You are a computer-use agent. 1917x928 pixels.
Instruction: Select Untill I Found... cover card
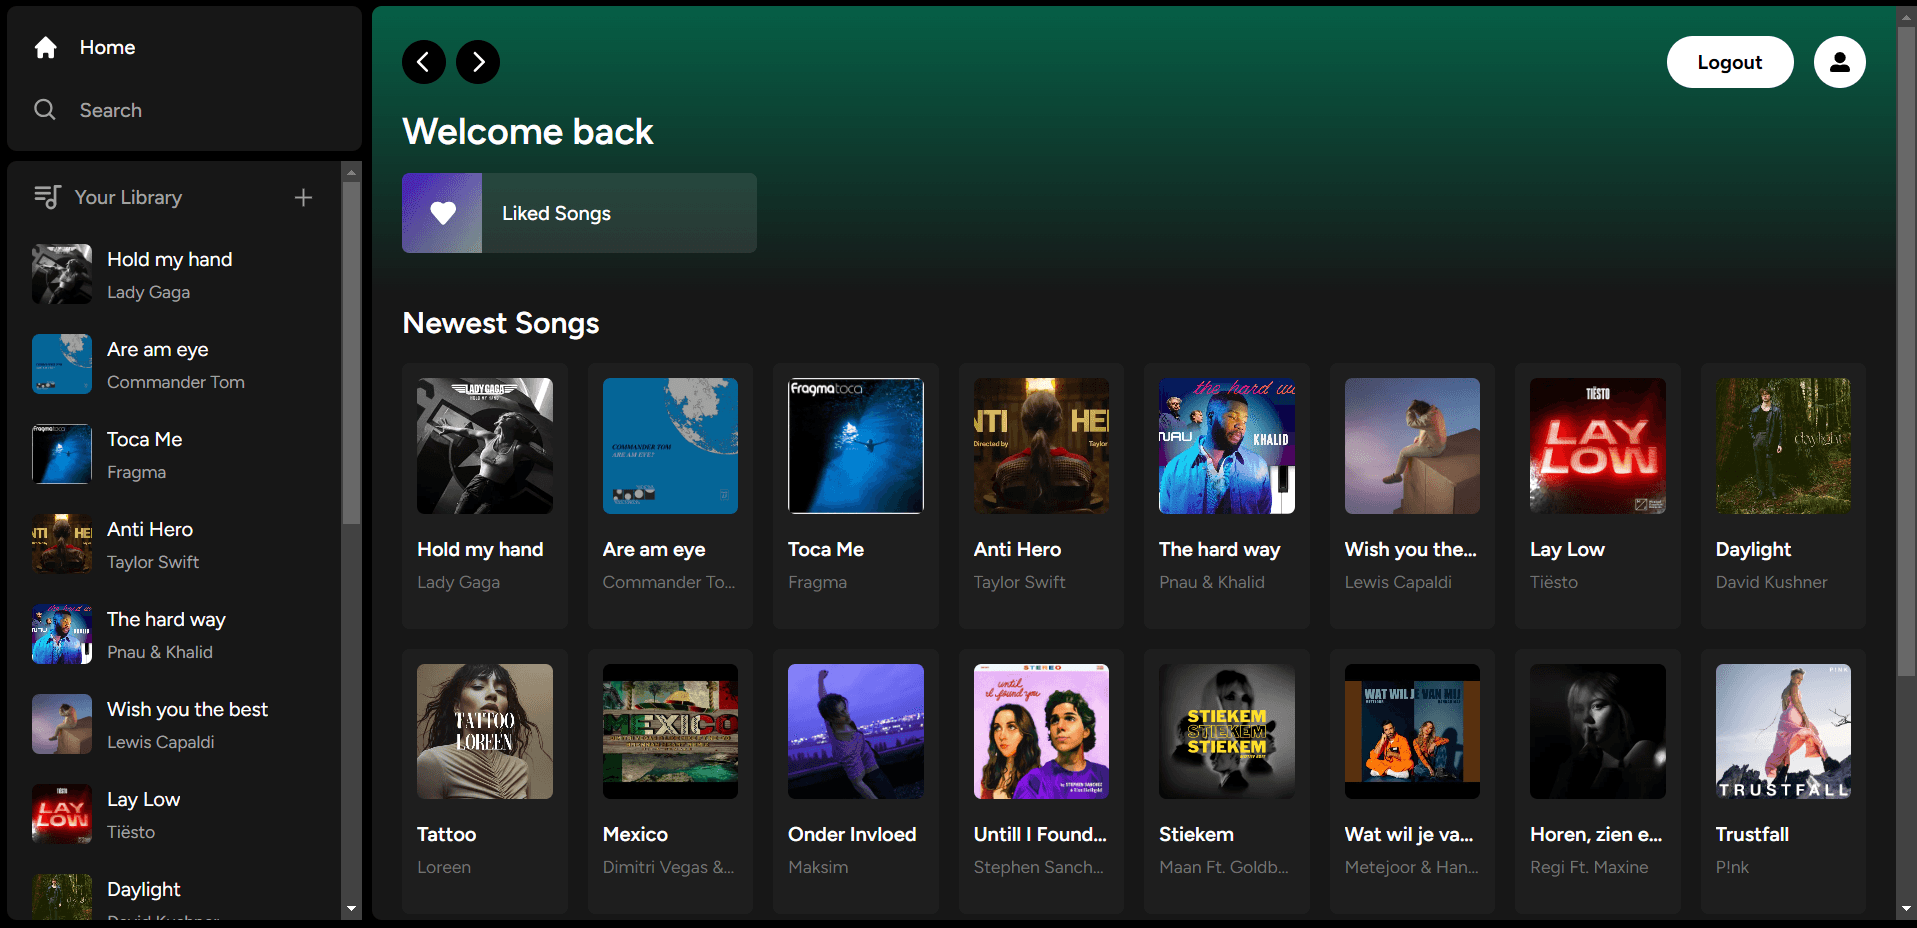tap(1041, 731)
